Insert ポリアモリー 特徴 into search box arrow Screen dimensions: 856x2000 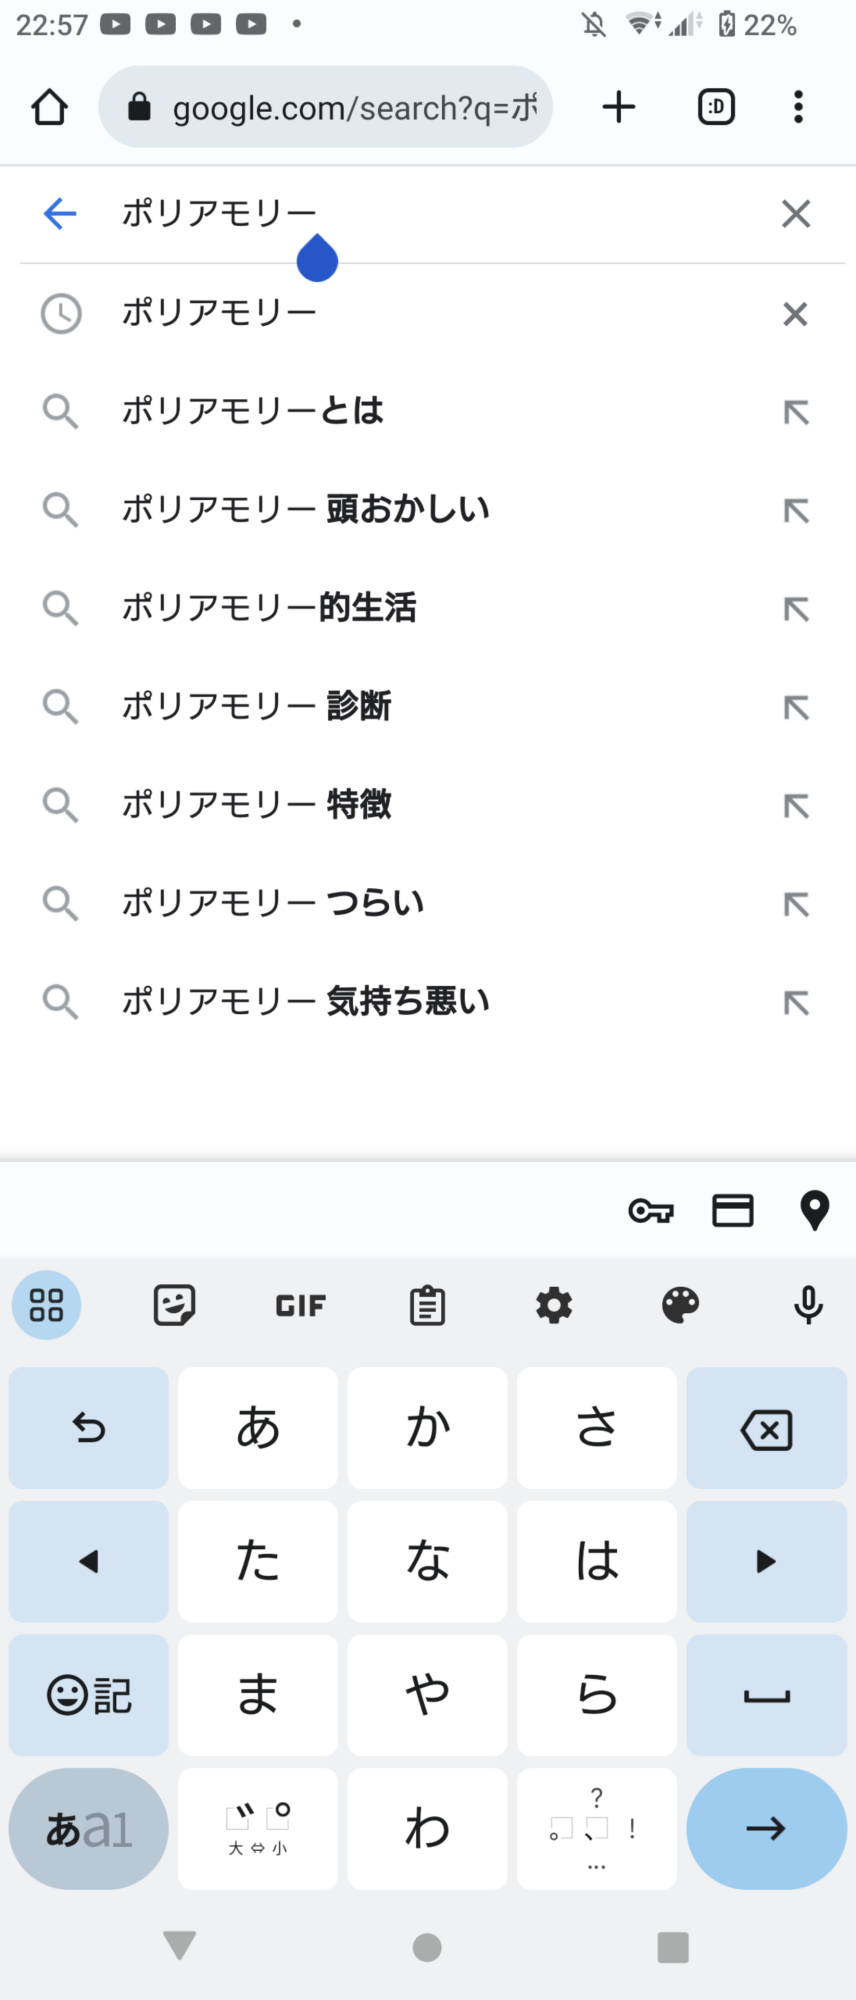[x=796, y=805]
